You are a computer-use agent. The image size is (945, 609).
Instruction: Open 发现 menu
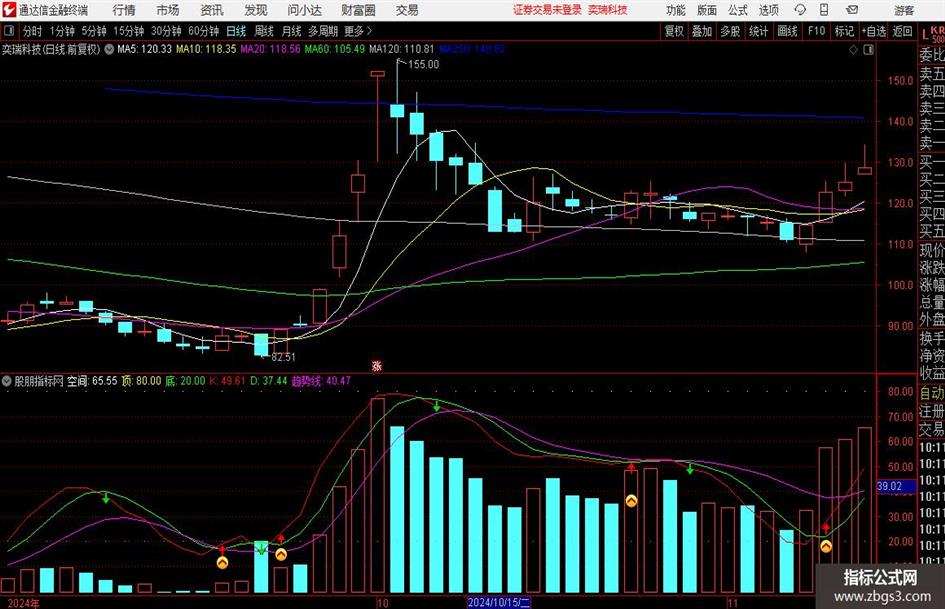tap(256, 10)
